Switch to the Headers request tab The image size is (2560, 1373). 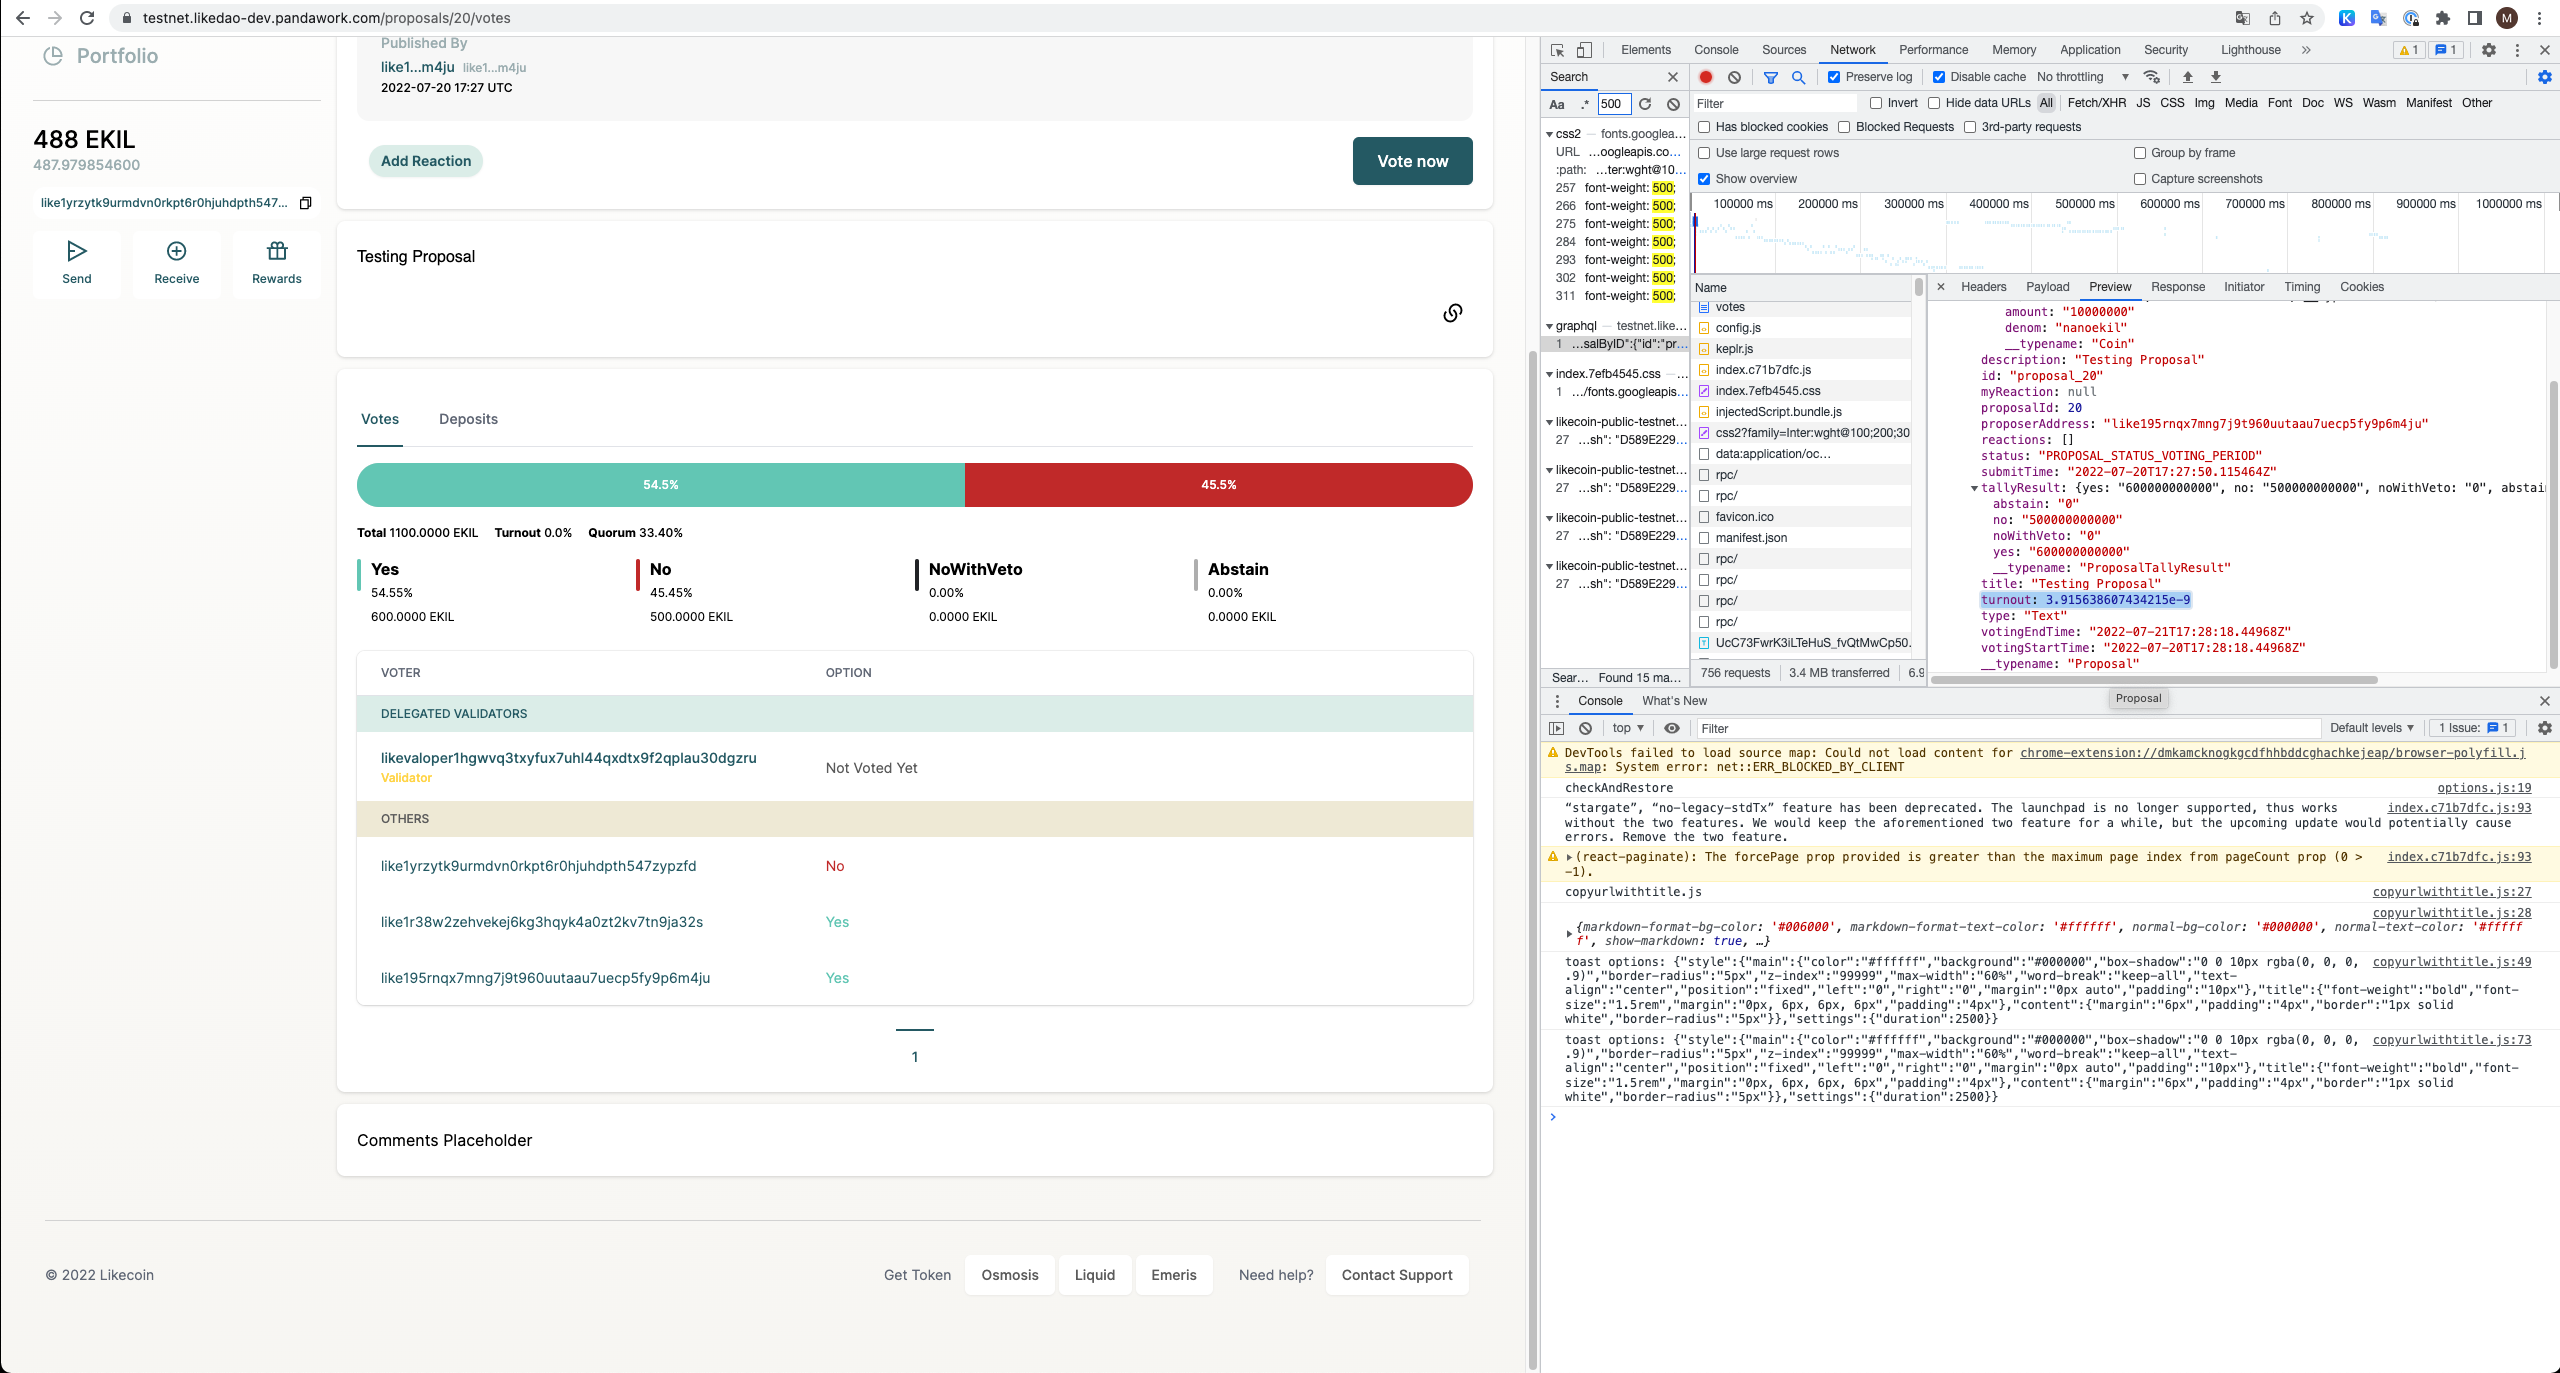click(1983, 287)
